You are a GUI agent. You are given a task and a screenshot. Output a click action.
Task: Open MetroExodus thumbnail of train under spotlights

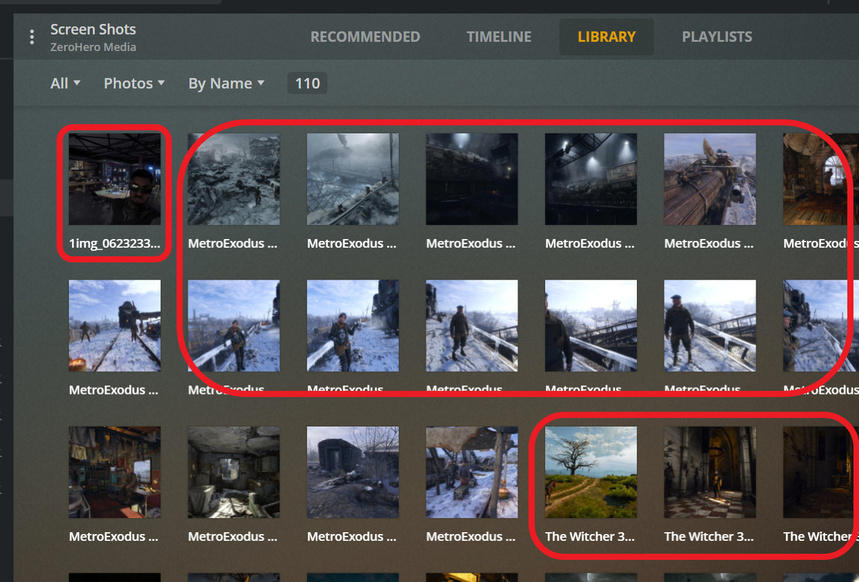coord(591,179)
